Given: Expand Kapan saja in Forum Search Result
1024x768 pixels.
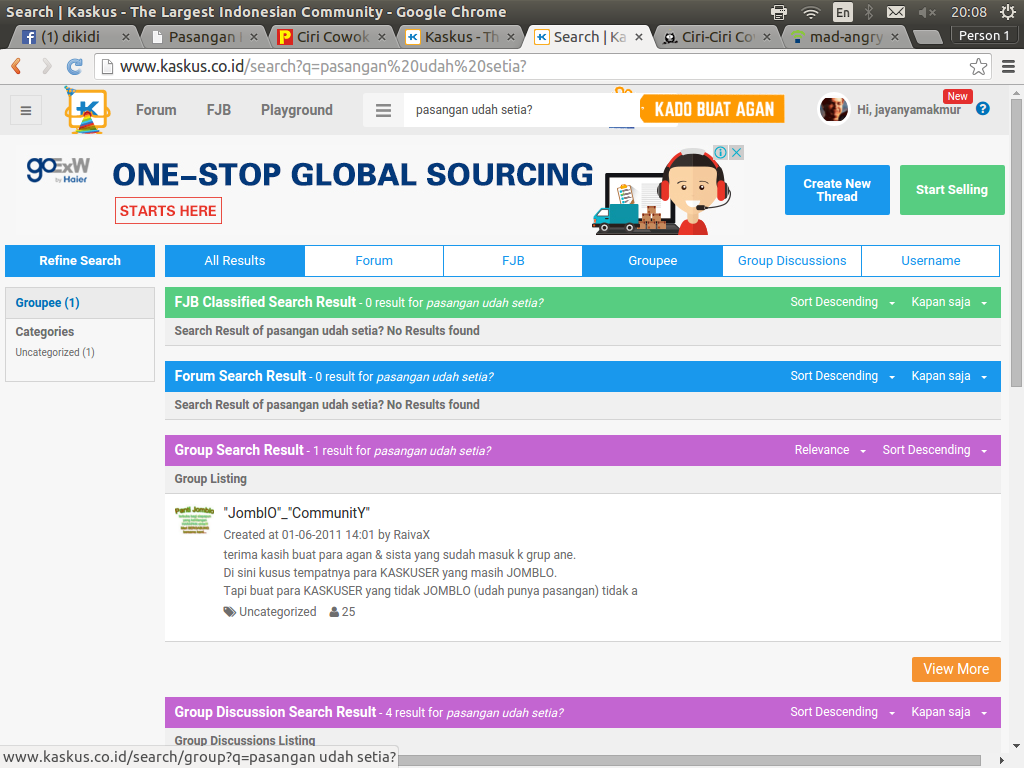Looking at the screenshot, I should tap(950, 376).
